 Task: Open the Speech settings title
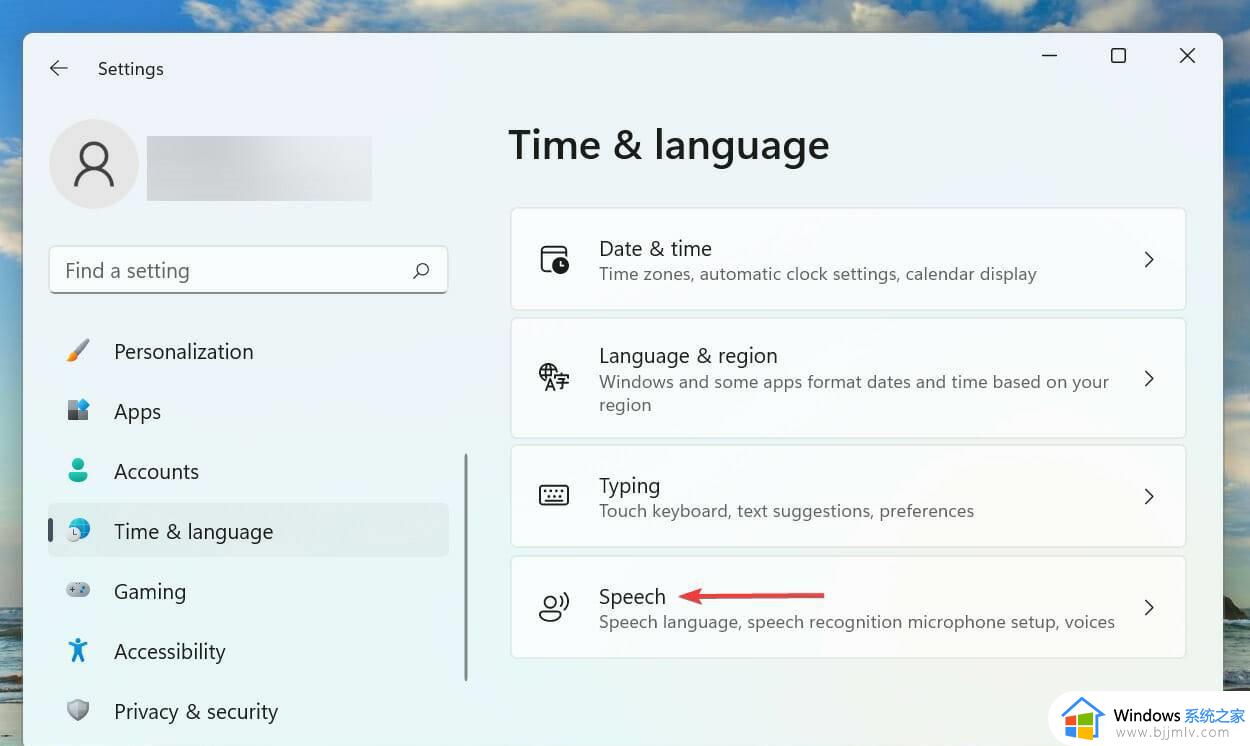[632, 597]
